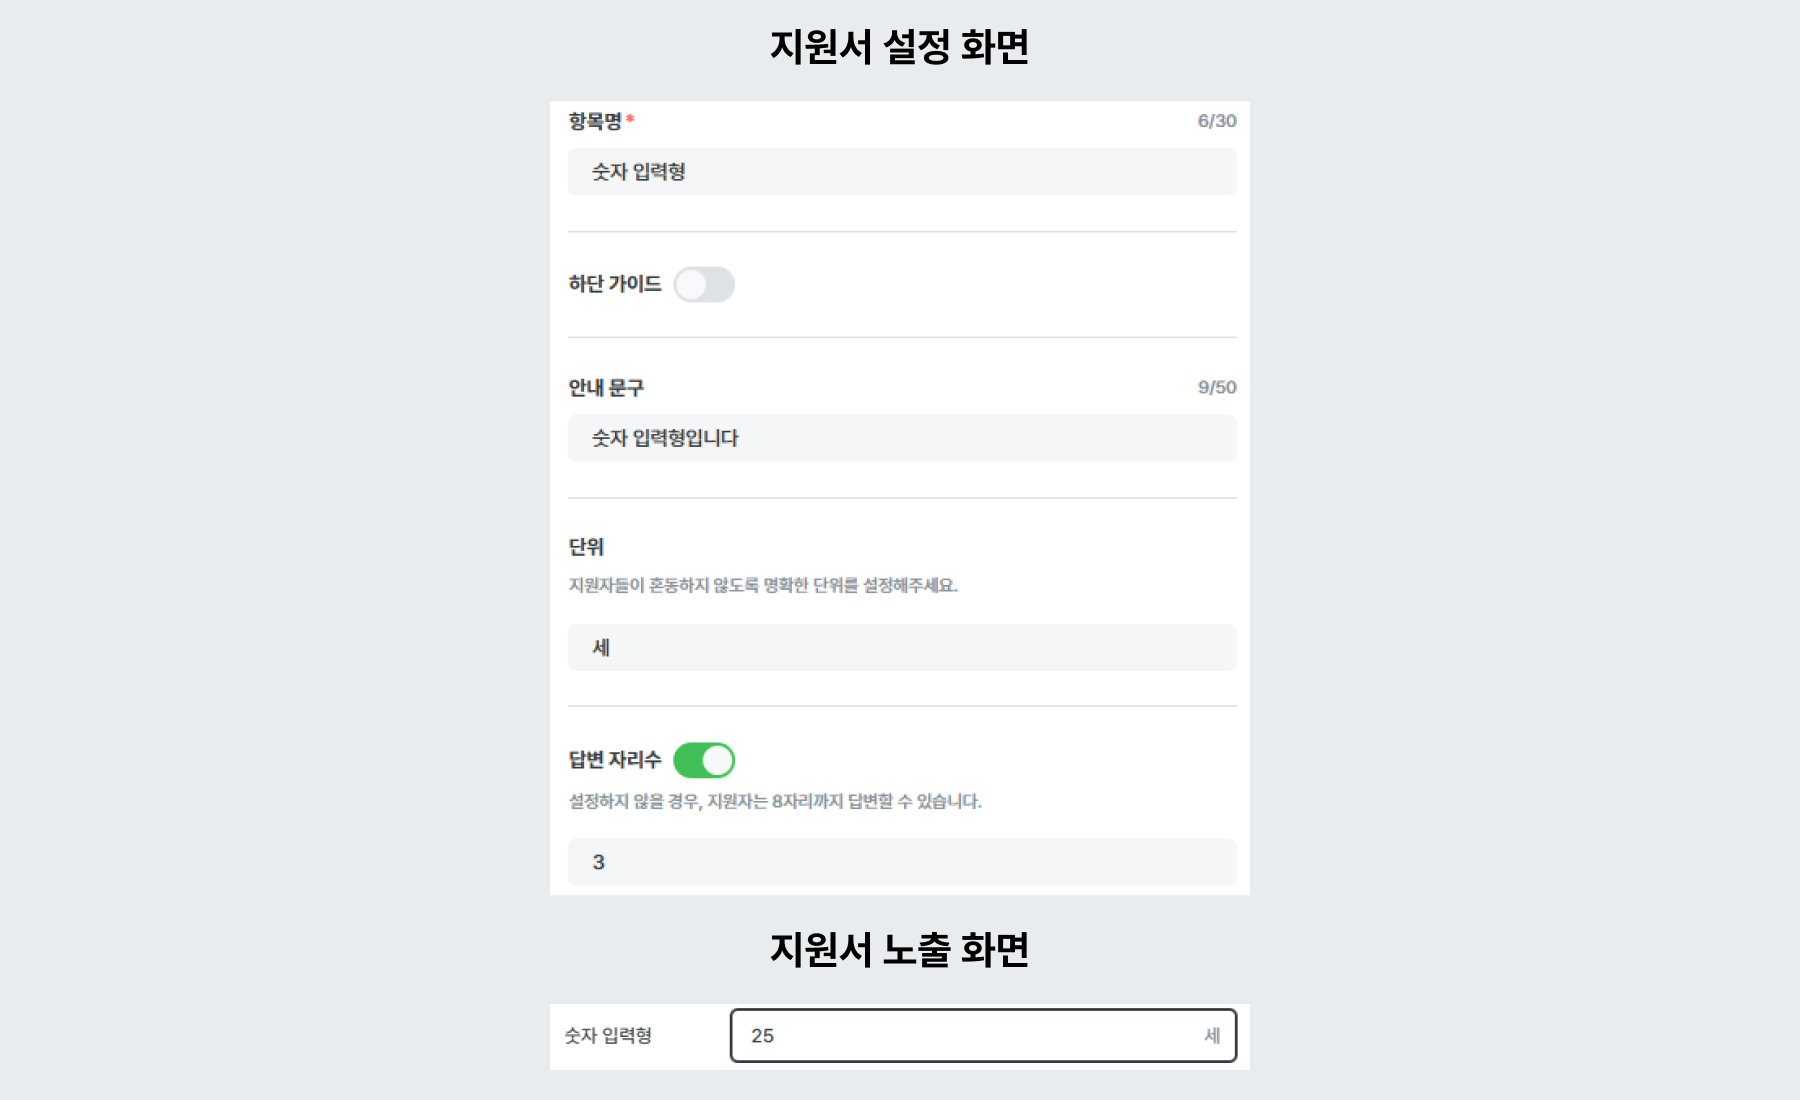The height and width of the screenshot is (1100, 1800).
Task: Select the 항목명 label
Action: tap(596, 121)
